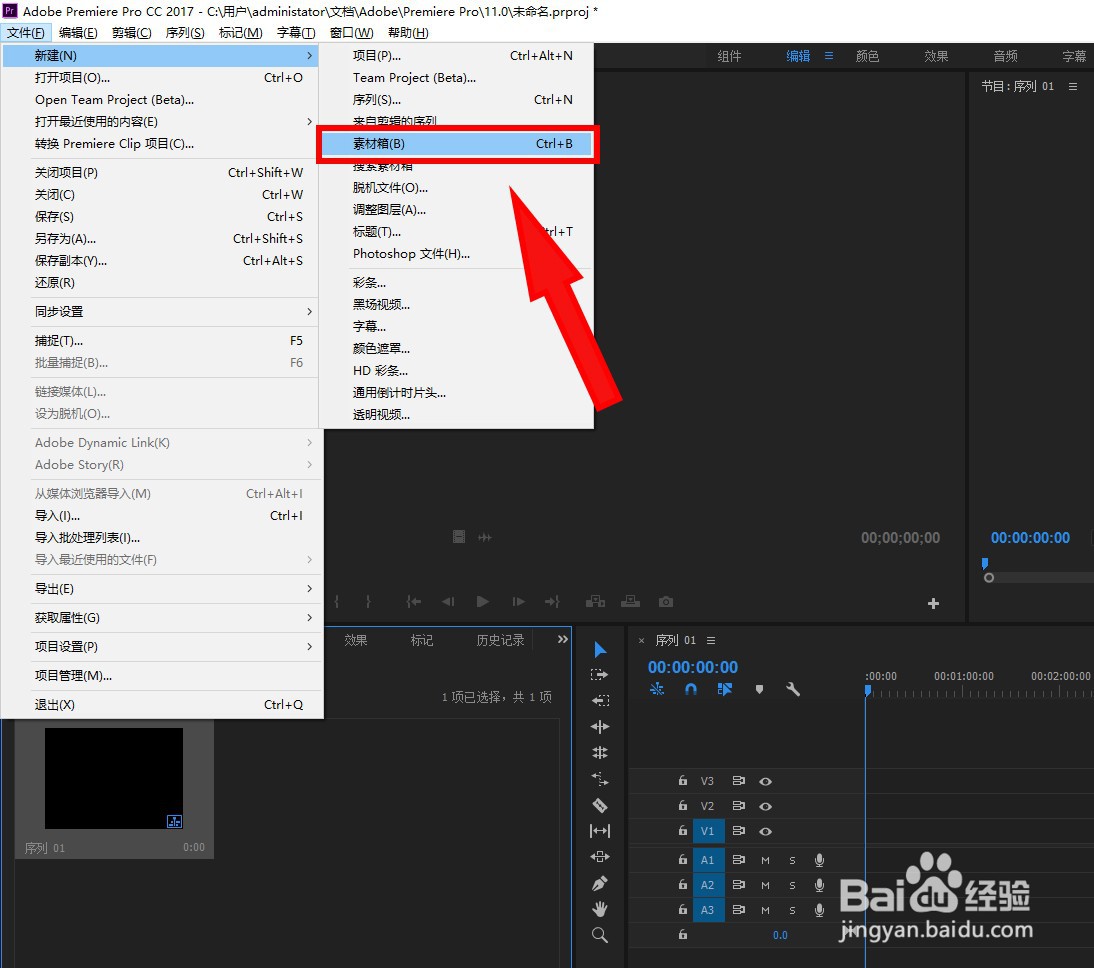Open the 序列 01 timeline panel menu
The height and width of the screenshot is (968, 1094).
pyautogui.click(x=710, y=641)
